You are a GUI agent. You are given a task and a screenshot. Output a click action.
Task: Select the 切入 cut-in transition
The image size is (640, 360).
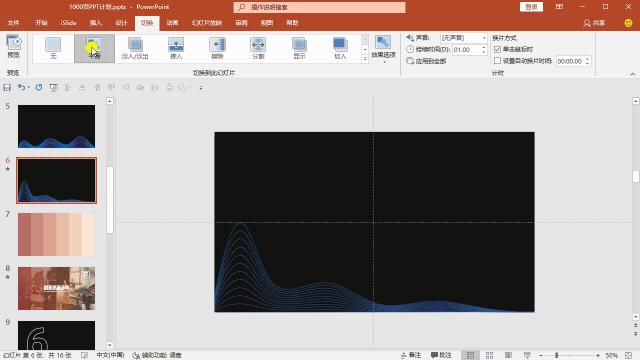[340, 48]
